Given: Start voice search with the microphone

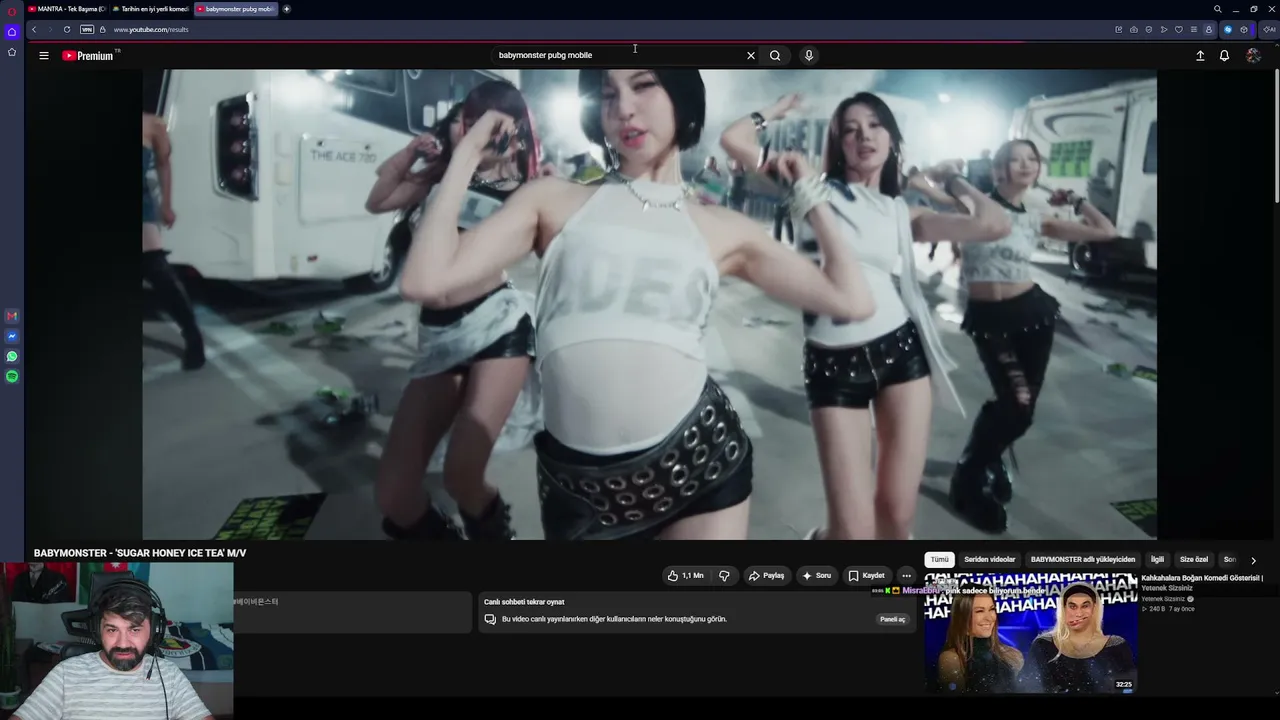Looking at the screenshot, I should point(809,56).
